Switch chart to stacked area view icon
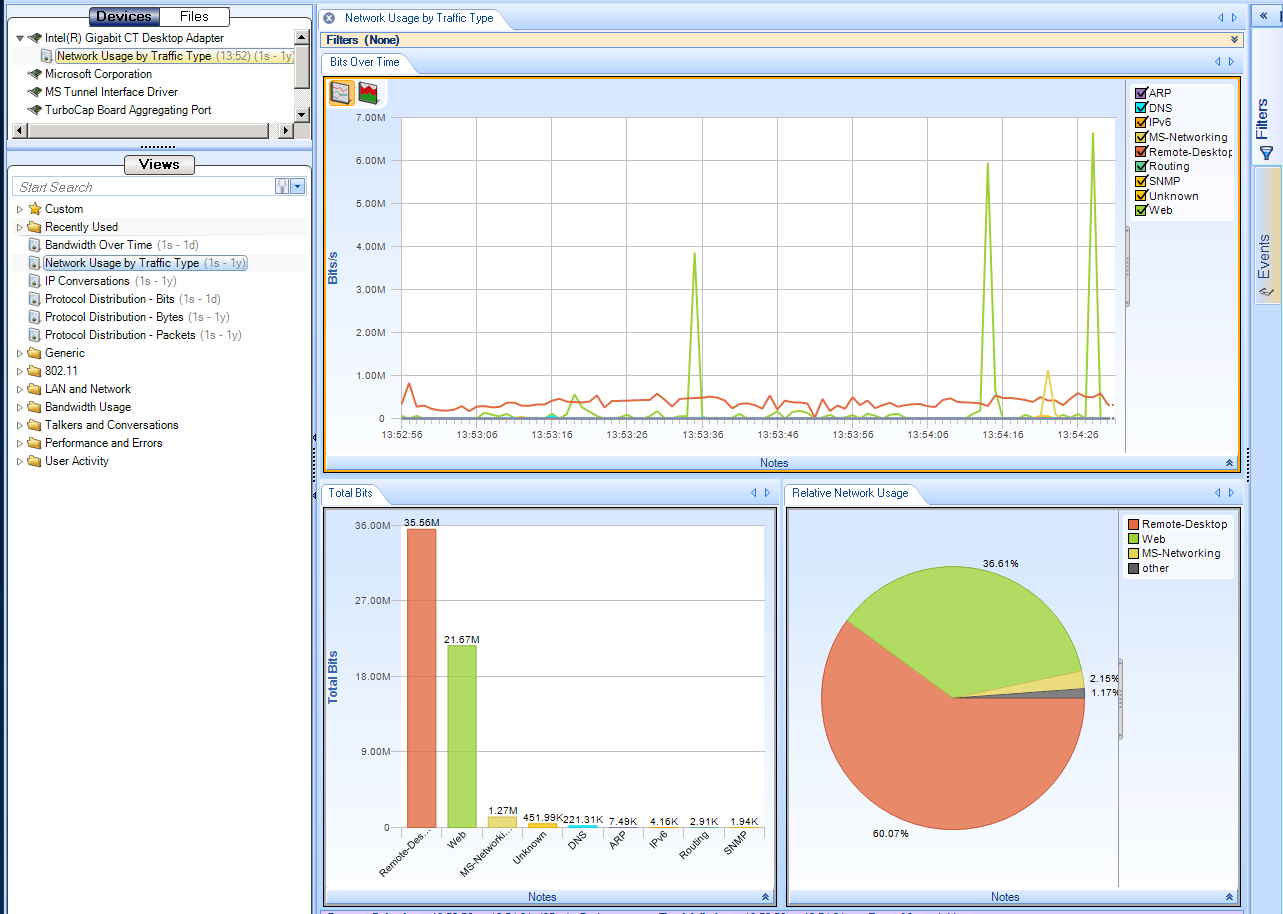The height and width of the screenshot is (914, 1283). (x=368, y=93)
